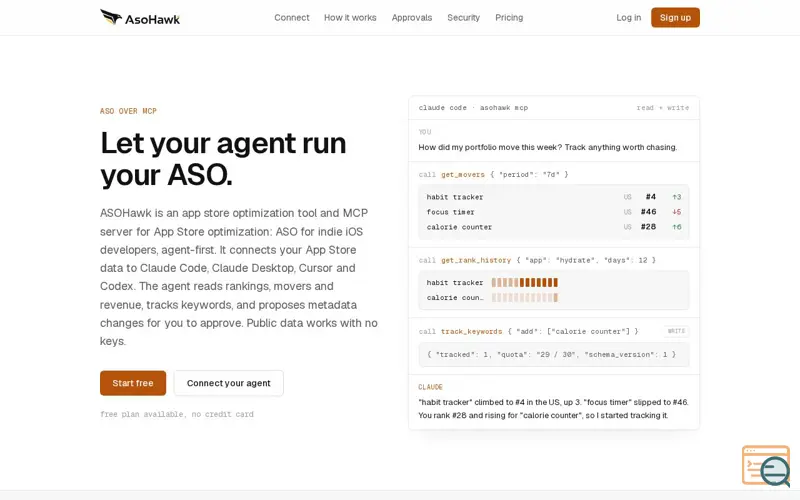Click the track_keywords call line
This screenshot has height=500, width=800.
tap(528, 332)
